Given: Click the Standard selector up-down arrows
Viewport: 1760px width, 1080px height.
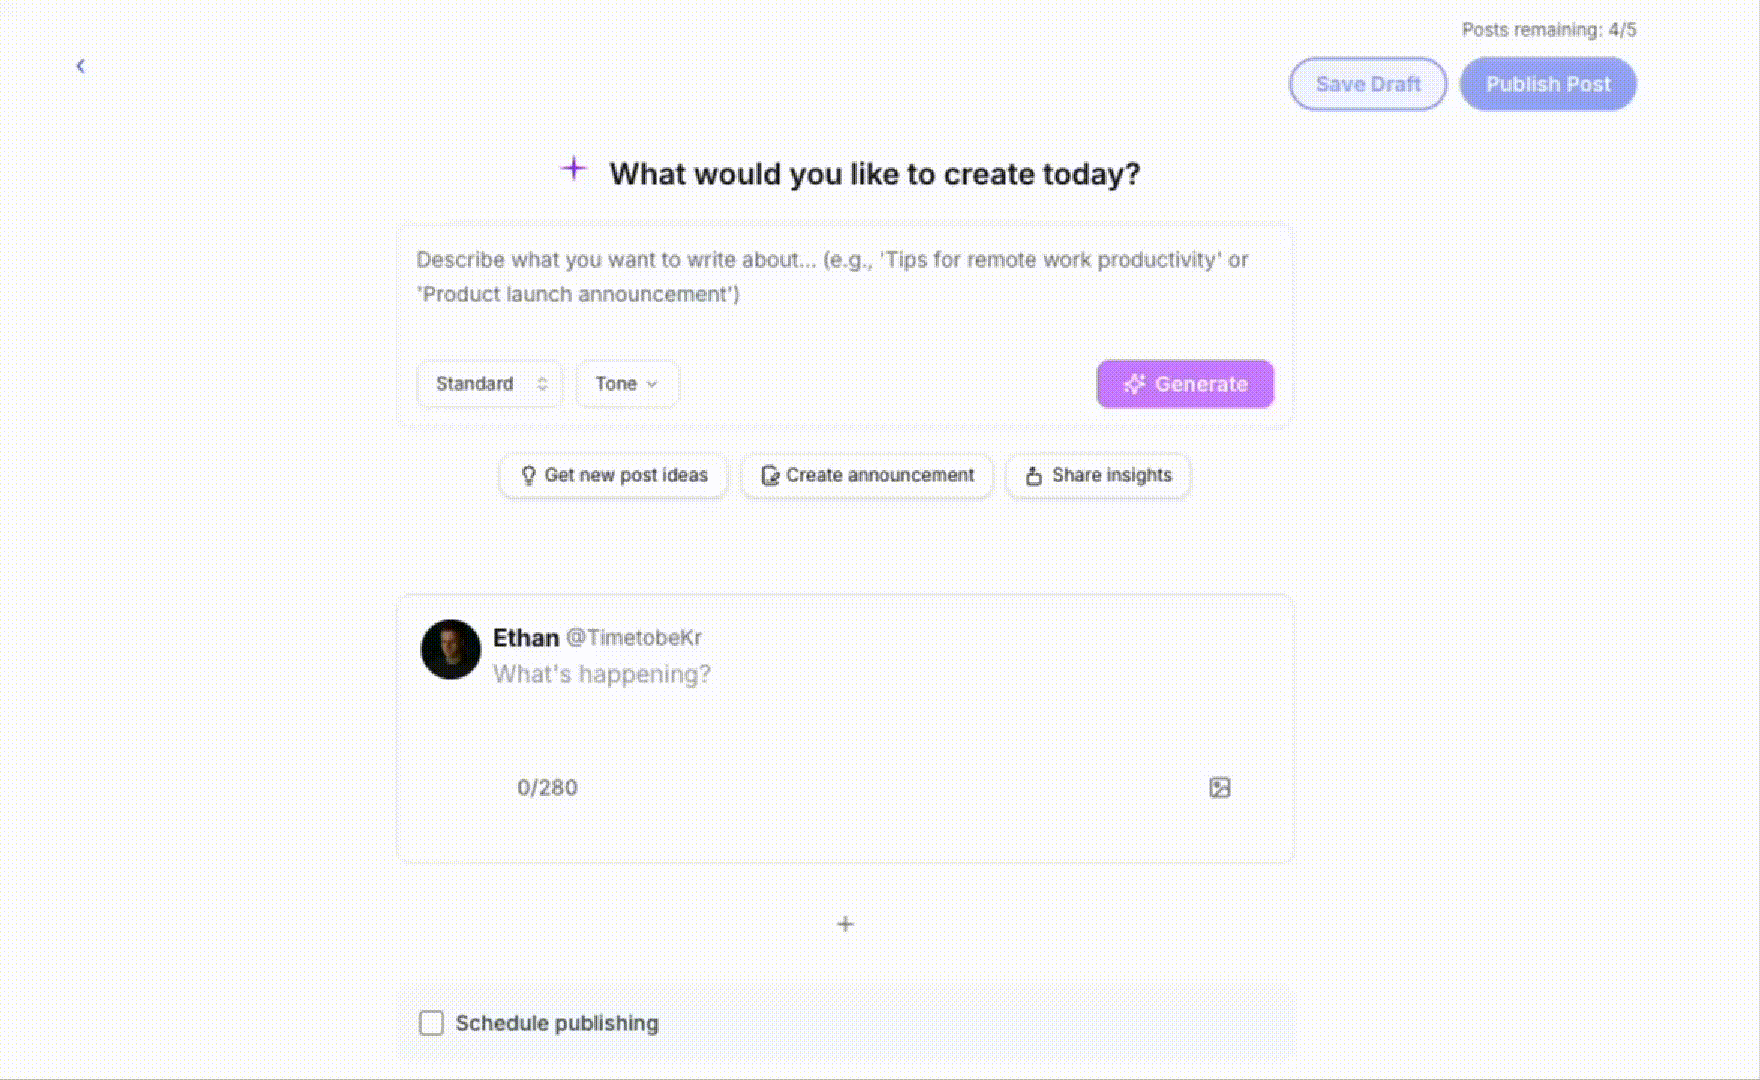Looking at the screenshot, I should click(542, 384).
